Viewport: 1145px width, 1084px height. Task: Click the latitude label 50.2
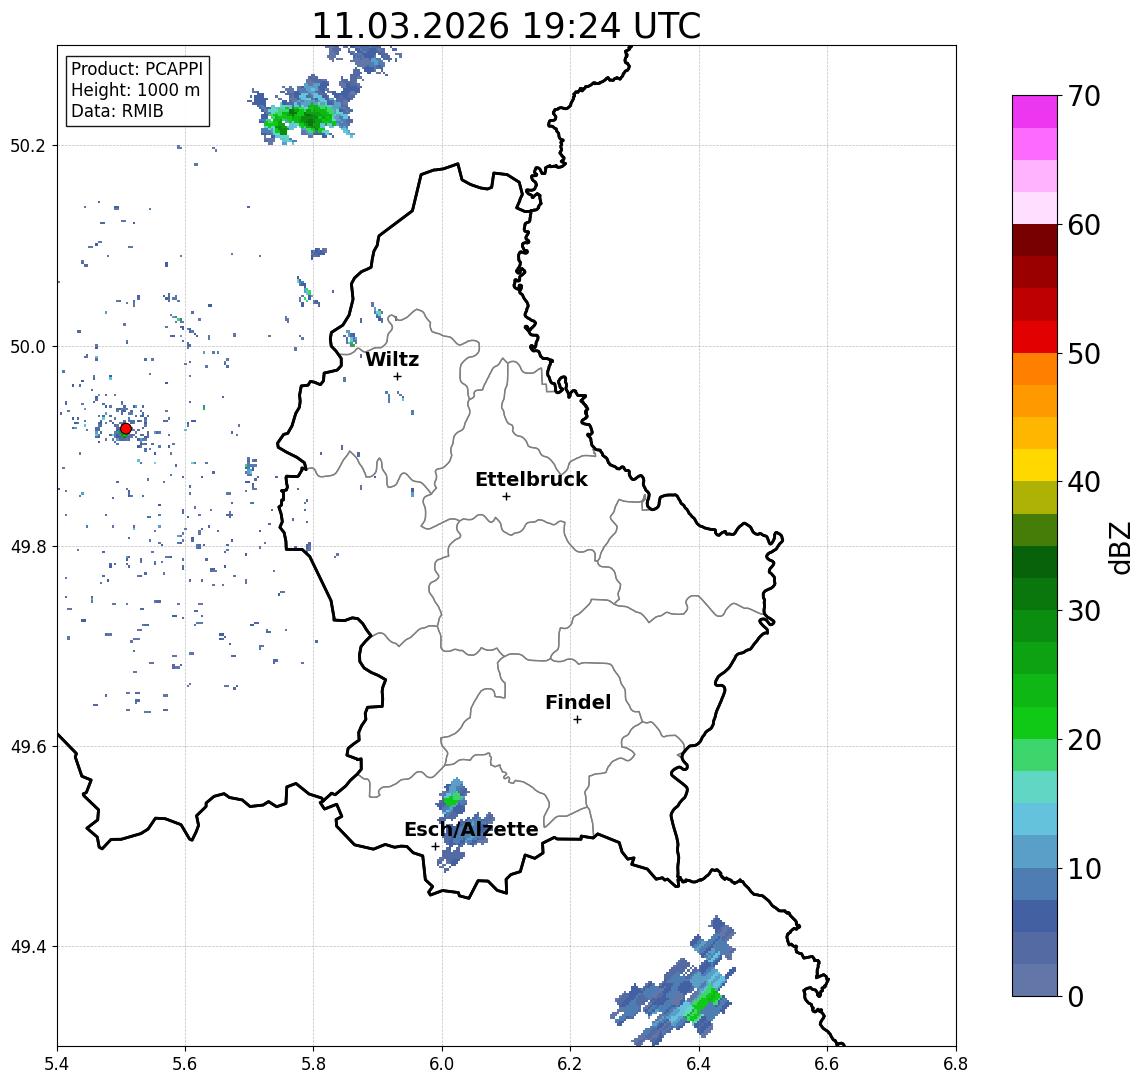tap(27, 145)
